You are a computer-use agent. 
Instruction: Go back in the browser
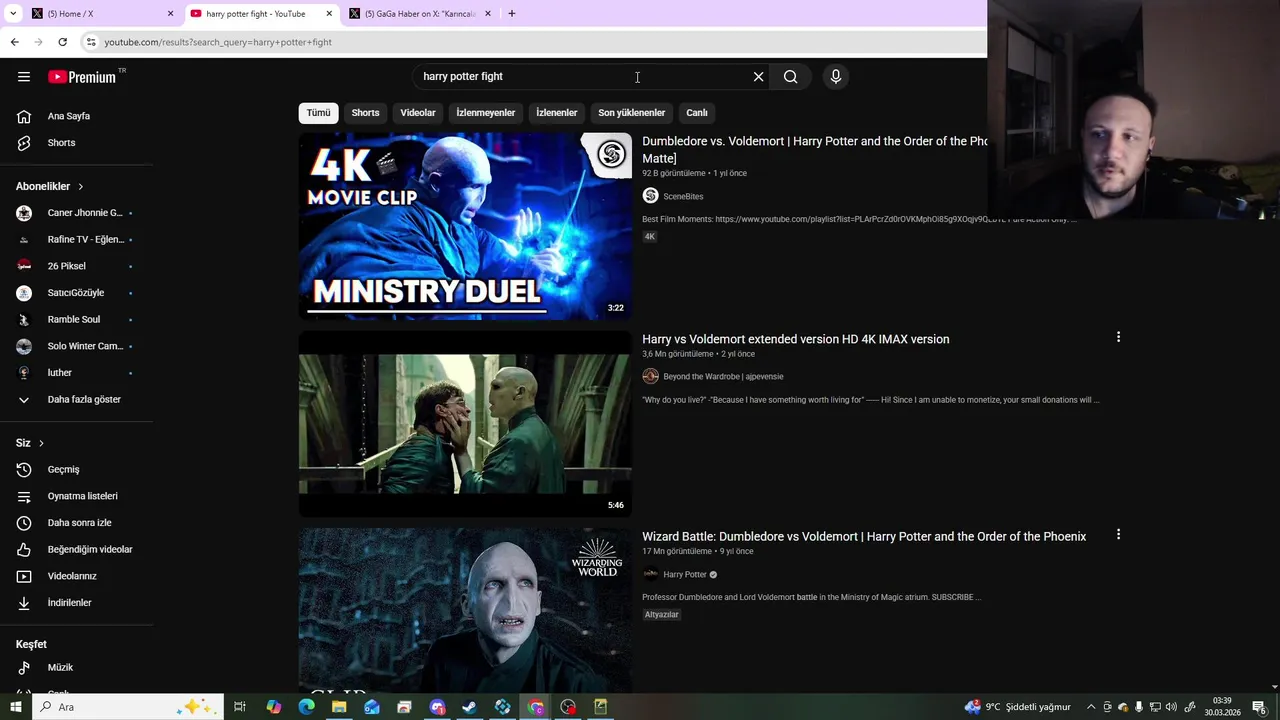pos(14,42)
